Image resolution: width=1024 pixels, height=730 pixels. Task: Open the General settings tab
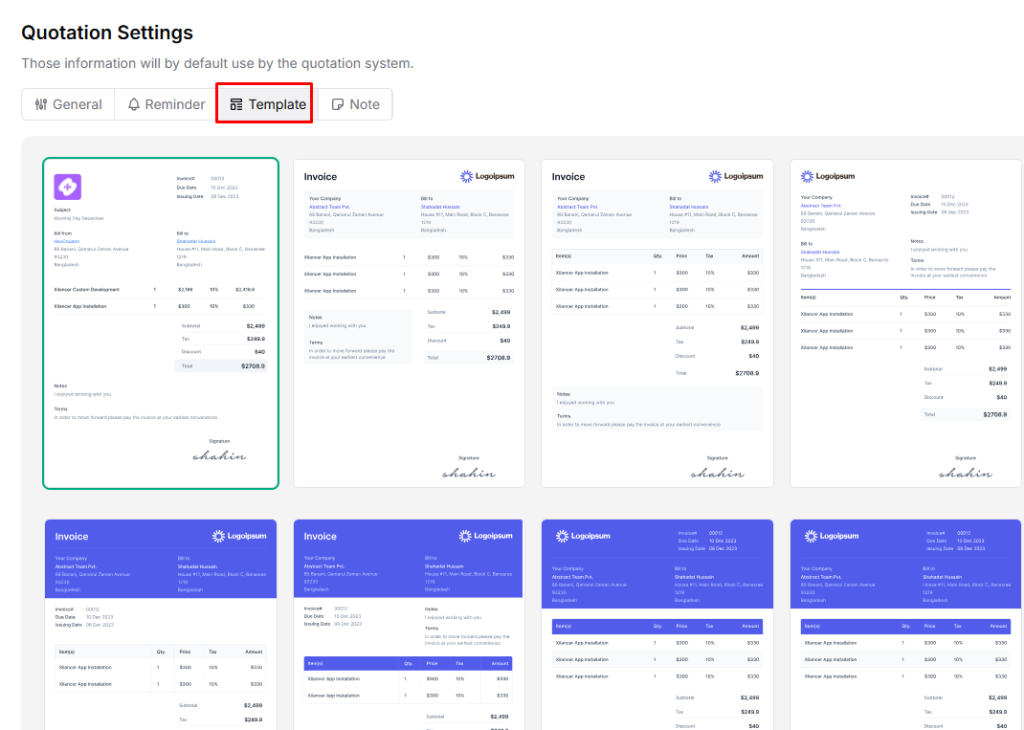(x=68, y=104)
